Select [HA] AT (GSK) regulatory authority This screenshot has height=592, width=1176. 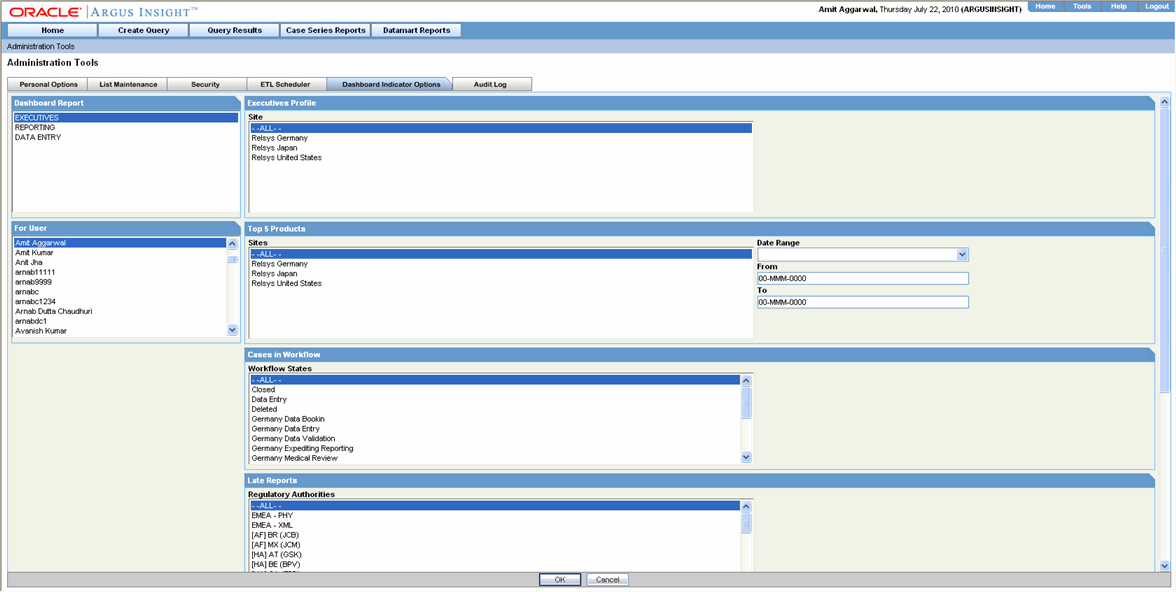(x=495, y=554)
